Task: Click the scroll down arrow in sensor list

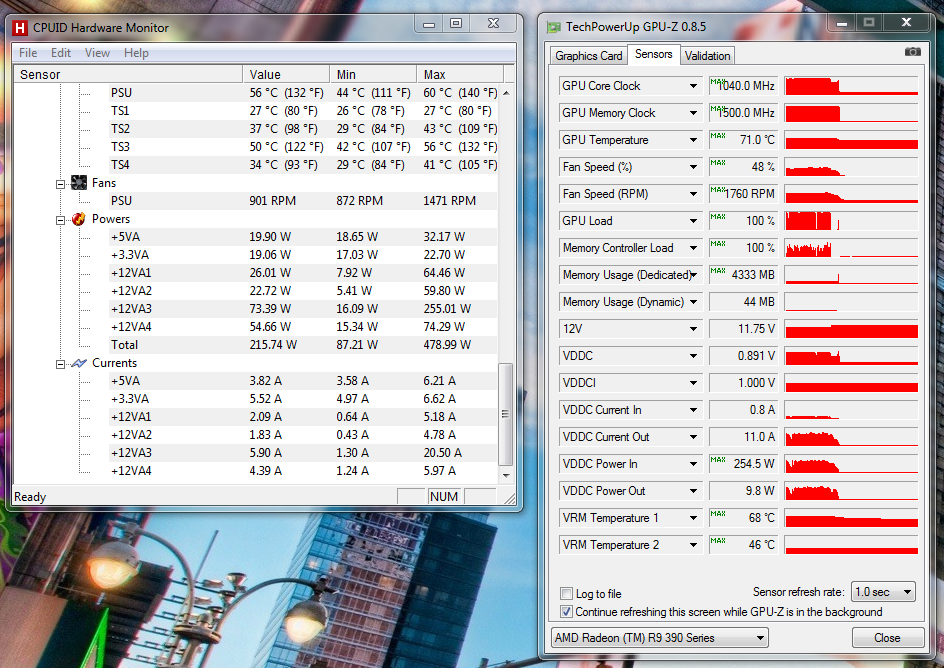Action: (506, 475)
